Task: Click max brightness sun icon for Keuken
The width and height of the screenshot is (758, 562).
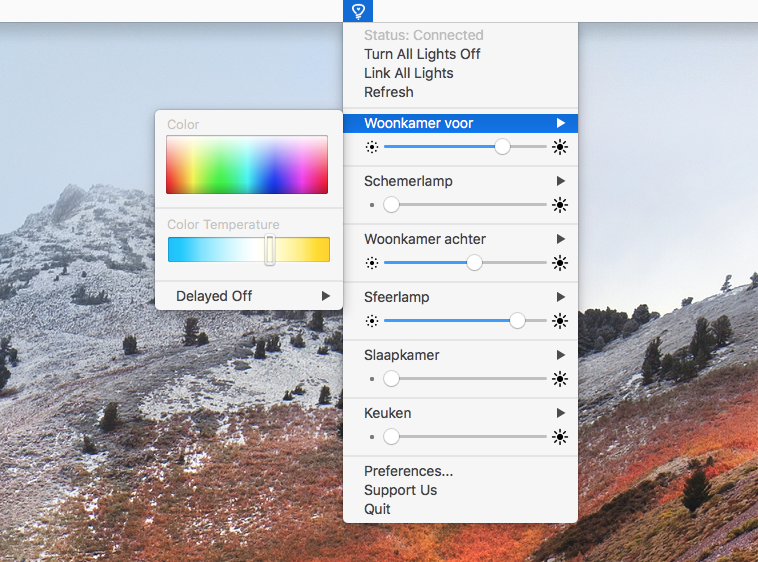Action: [560, 437]
